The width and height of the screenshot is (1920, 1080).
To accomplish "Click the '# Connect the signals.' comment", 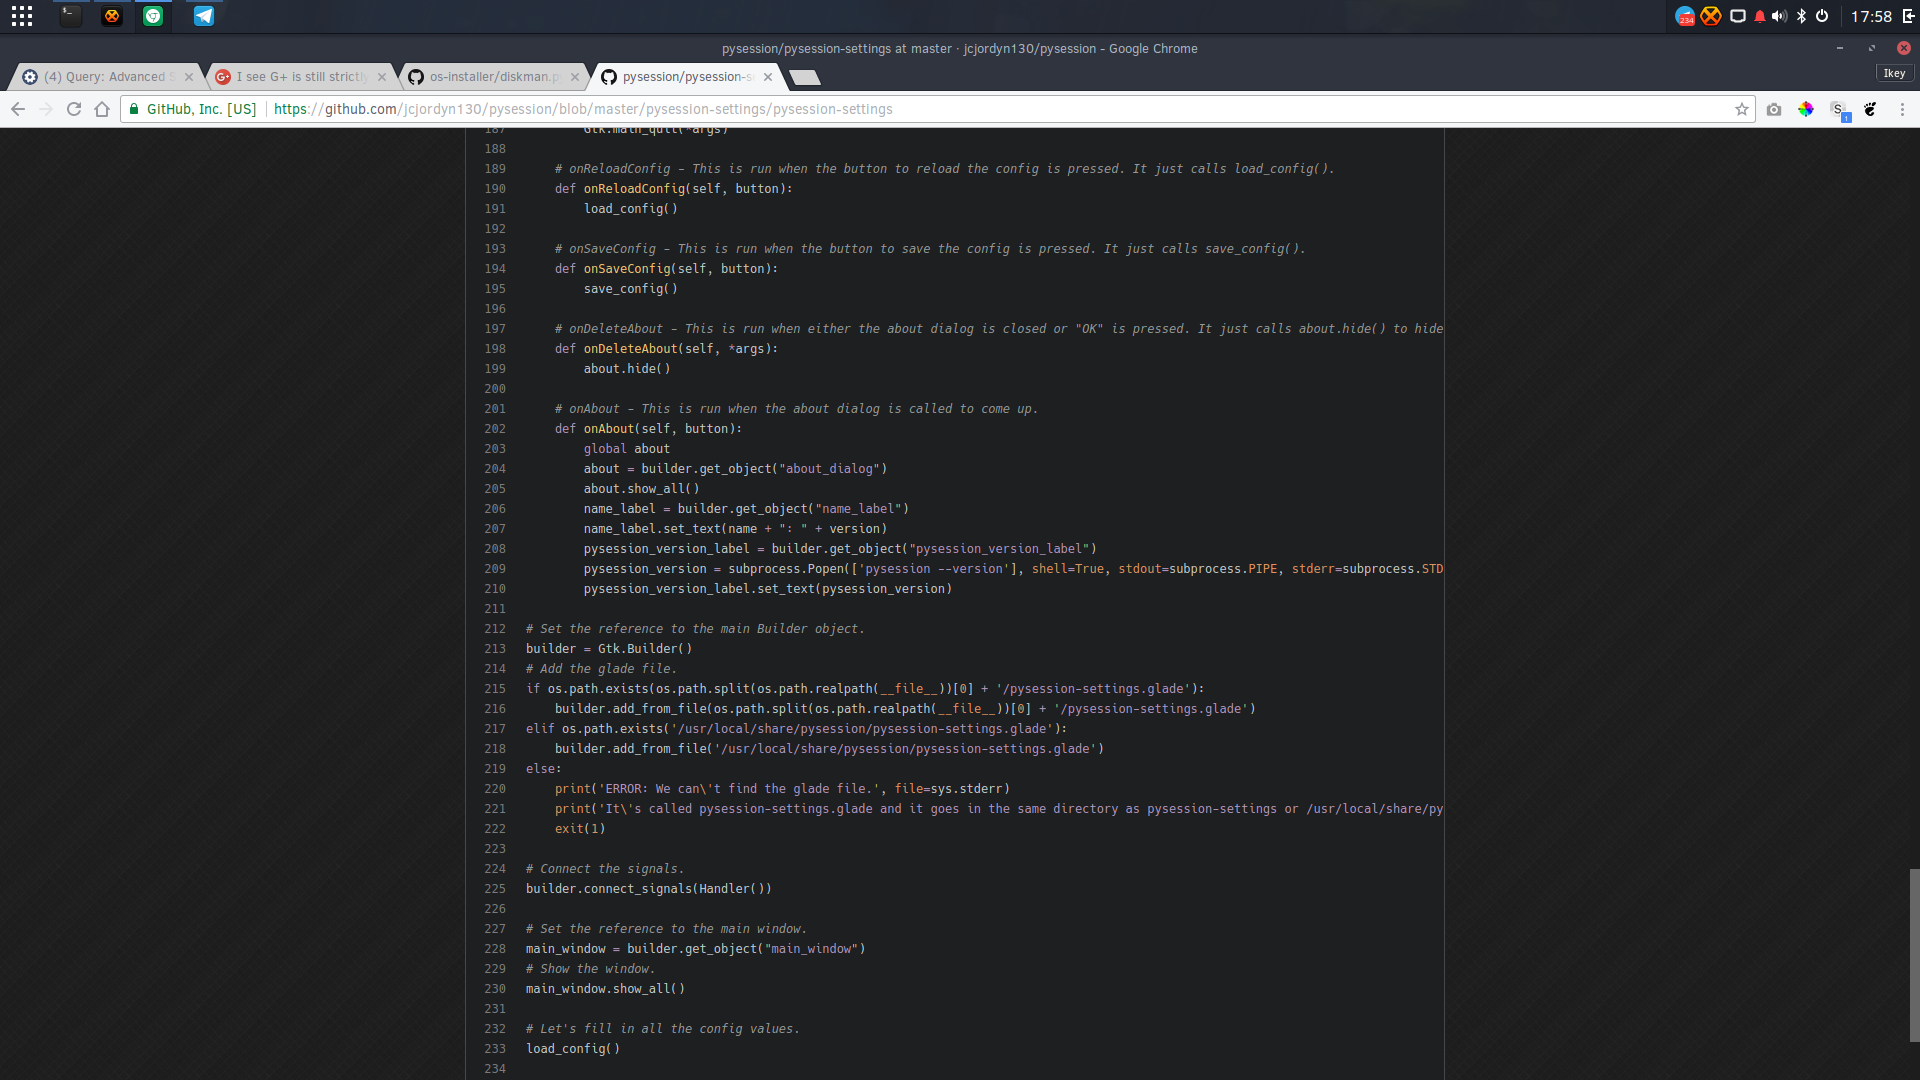I will coord(605,869).
